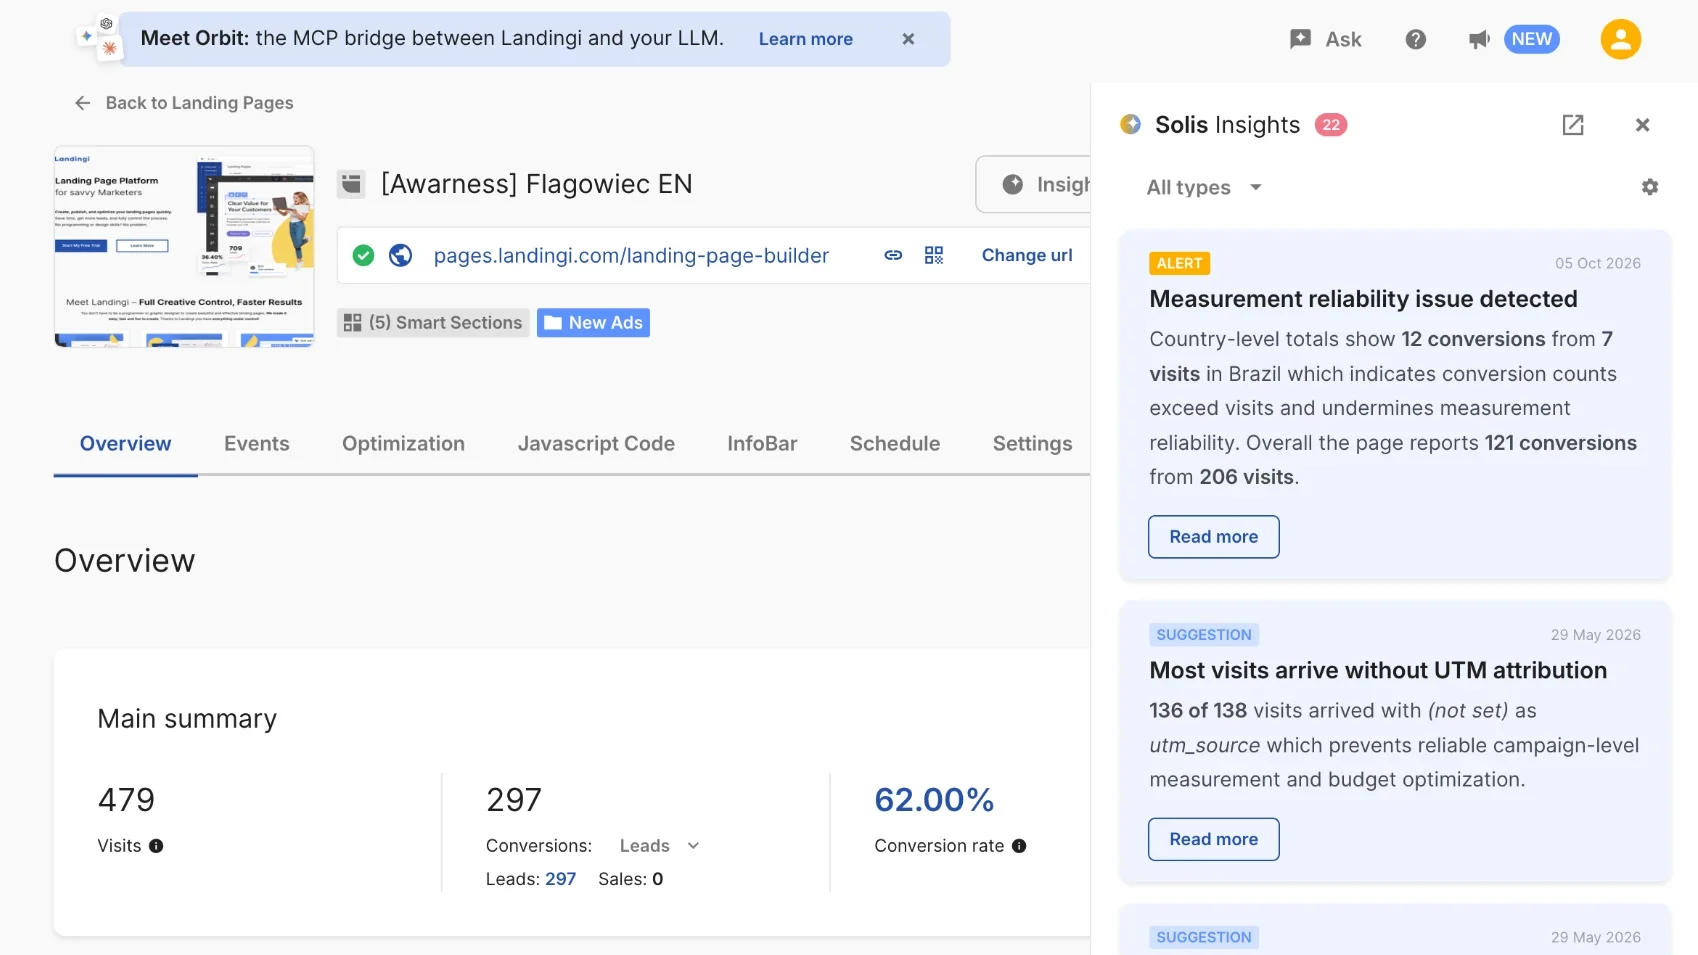
Task: Copy the page link icon
Action: (893, 255)
